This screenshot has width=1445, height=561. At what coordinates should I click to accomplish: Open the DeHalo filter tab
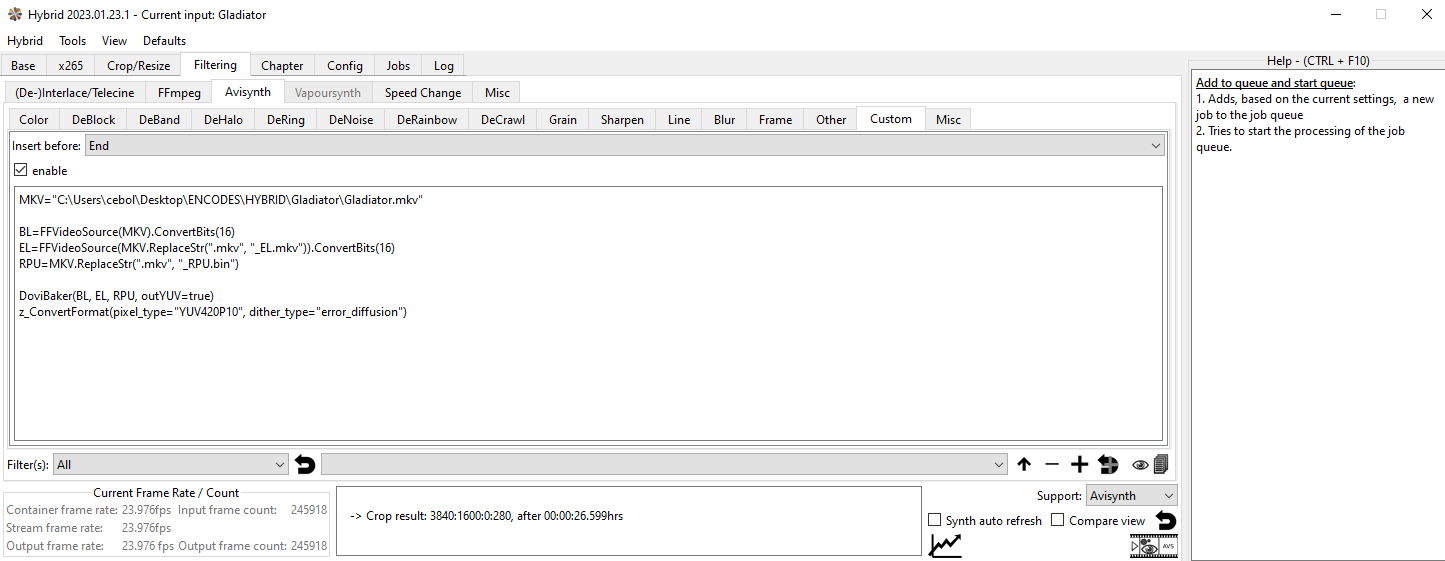tap(223, 120)
